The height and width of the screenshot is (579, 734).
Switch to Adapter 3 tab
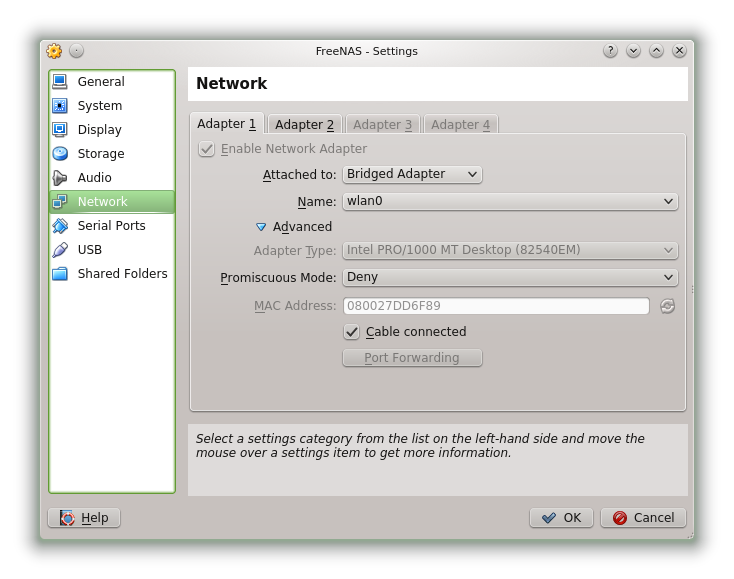click(382, 125)
